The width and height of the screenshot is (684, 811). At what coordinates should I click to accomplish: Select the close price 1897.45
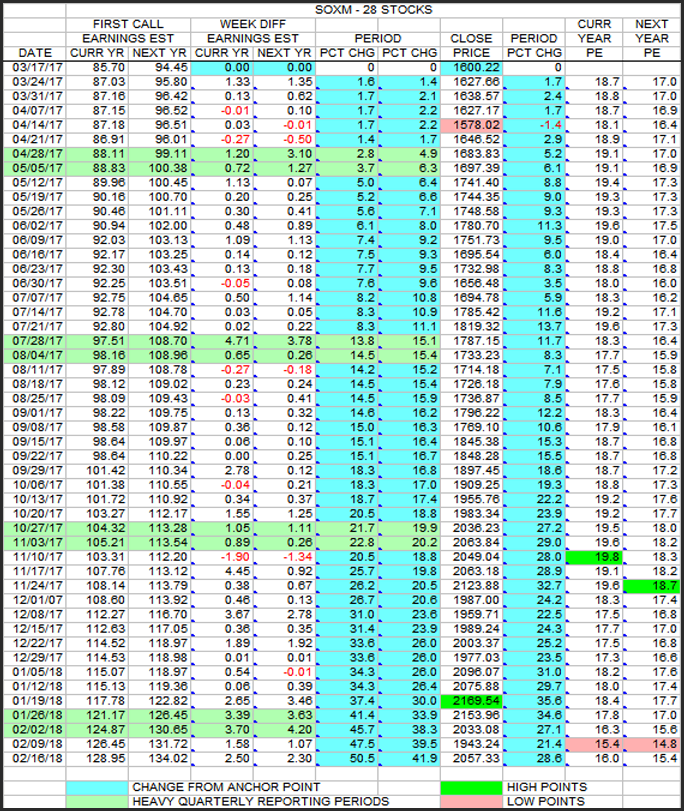(471, 471)
